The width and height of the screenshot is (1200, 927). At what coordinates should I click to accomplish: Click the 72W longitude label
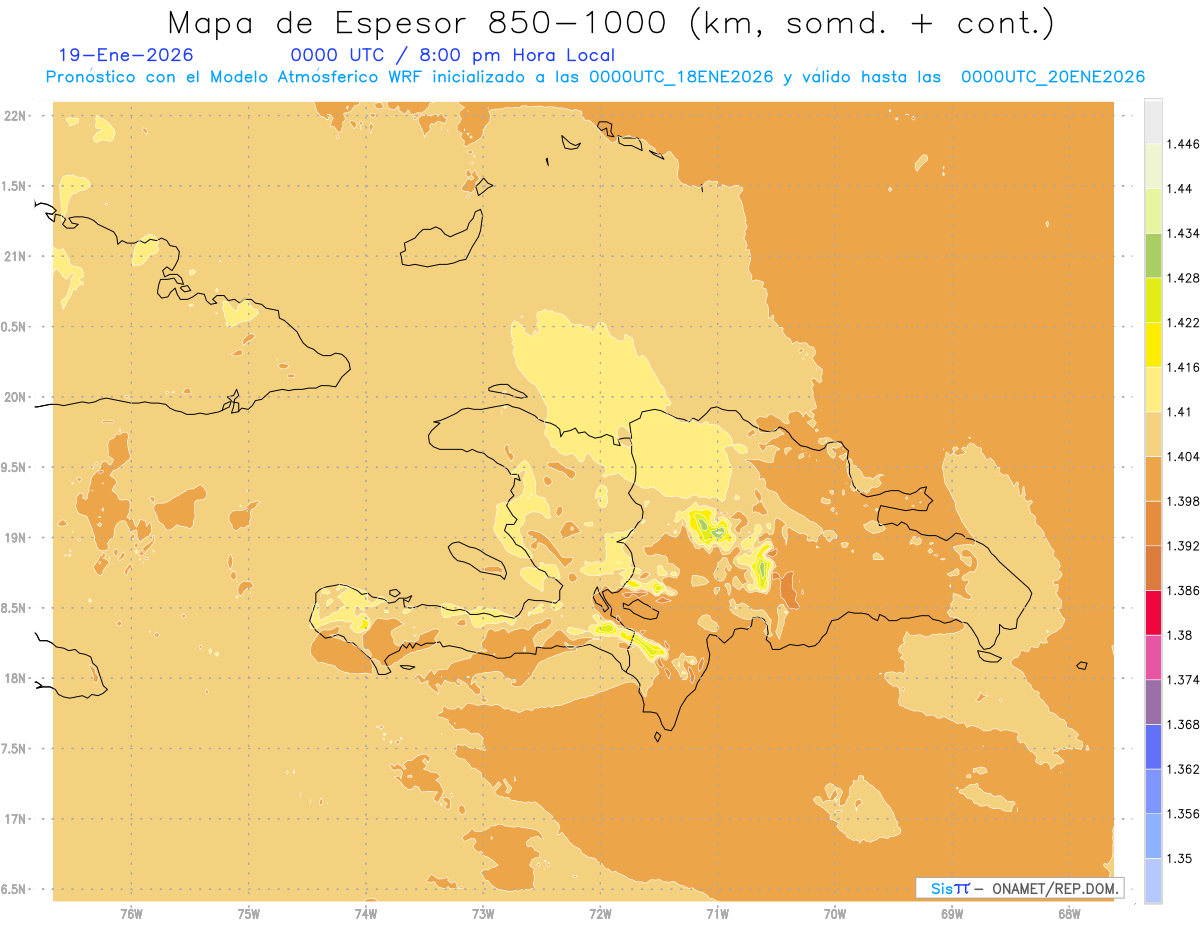point(600,914)
